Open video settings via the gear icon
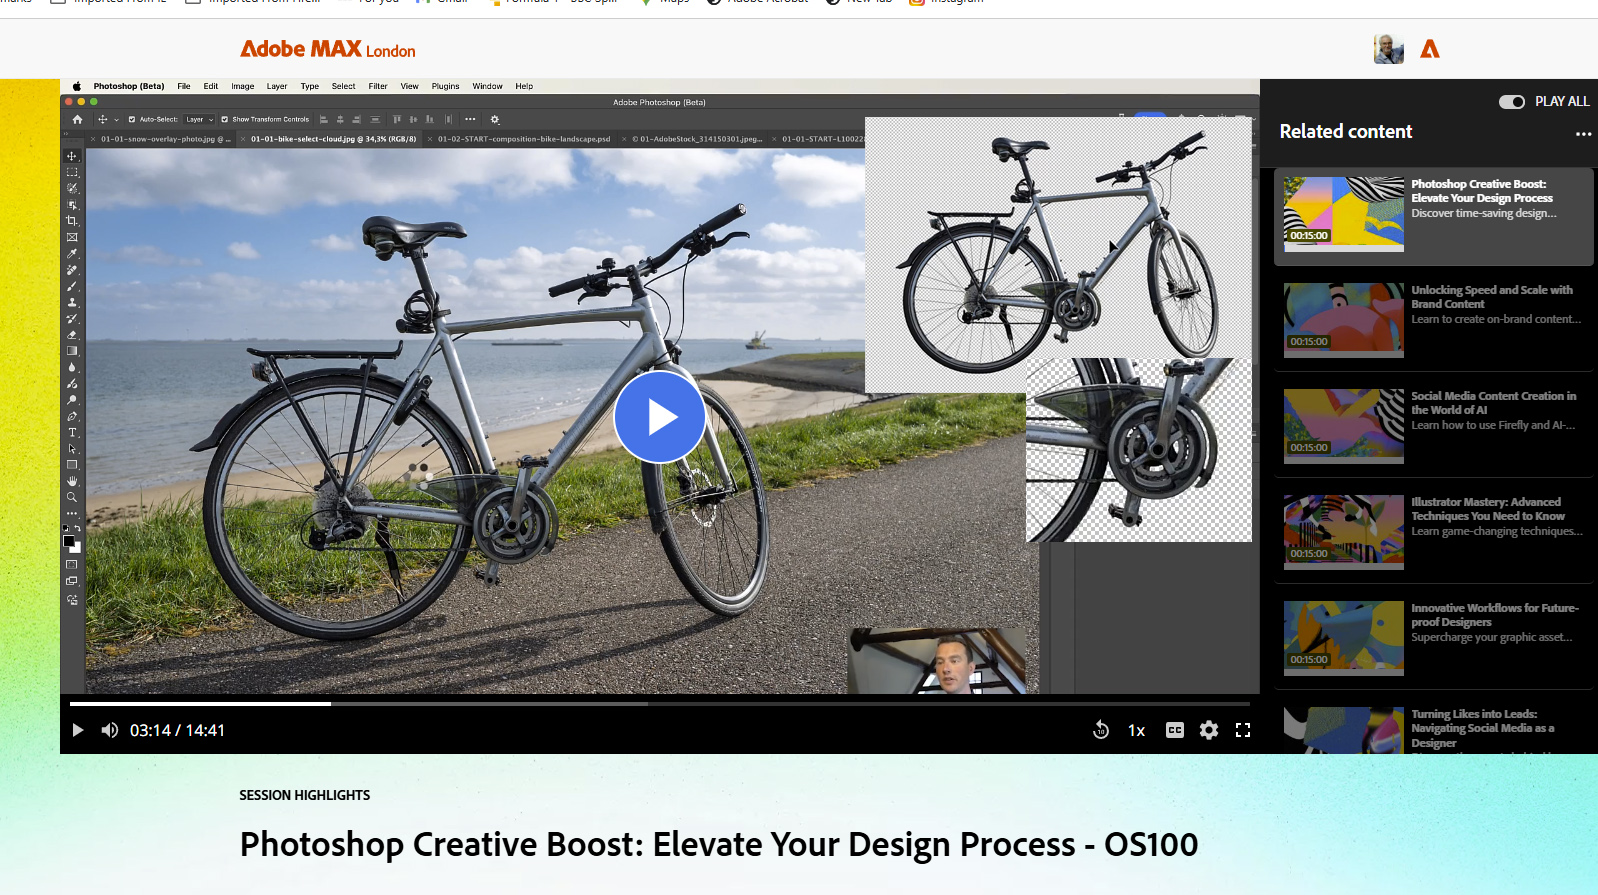This screenshot has width=1598, height=895. pos(1209,730)
